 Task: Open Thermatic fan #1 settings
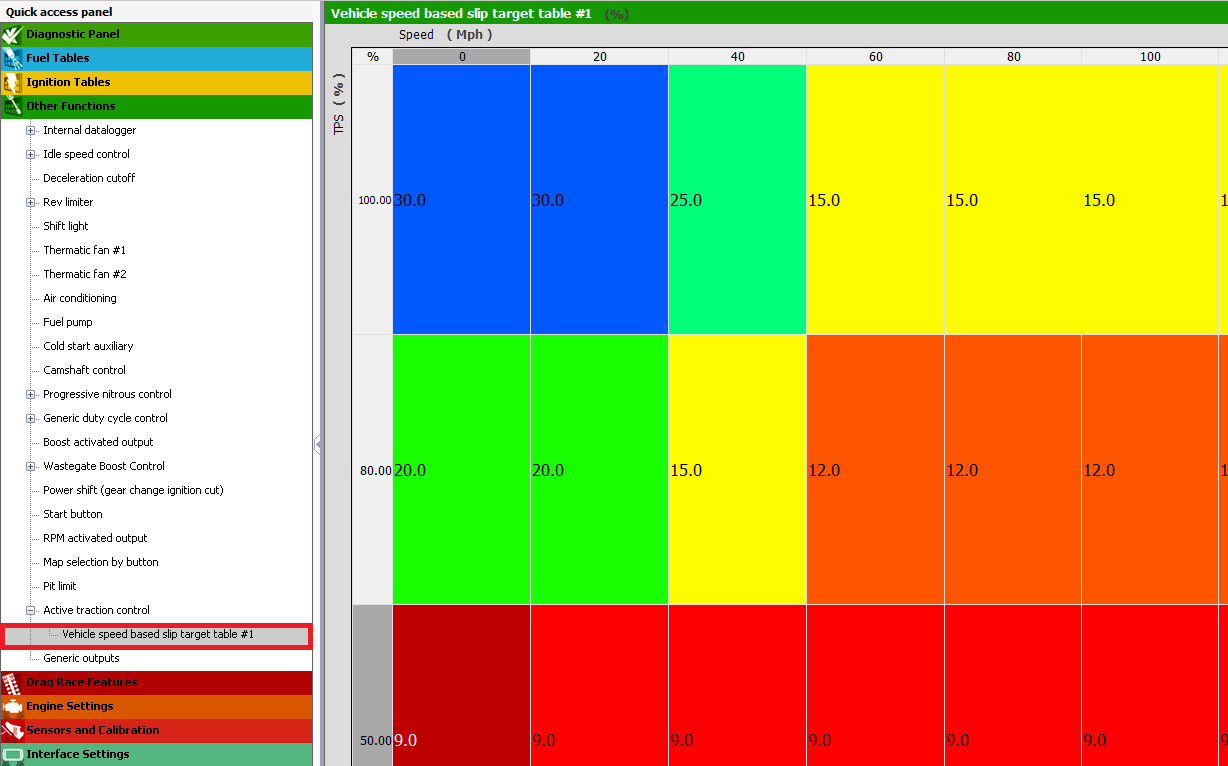(x=84, y=250)
